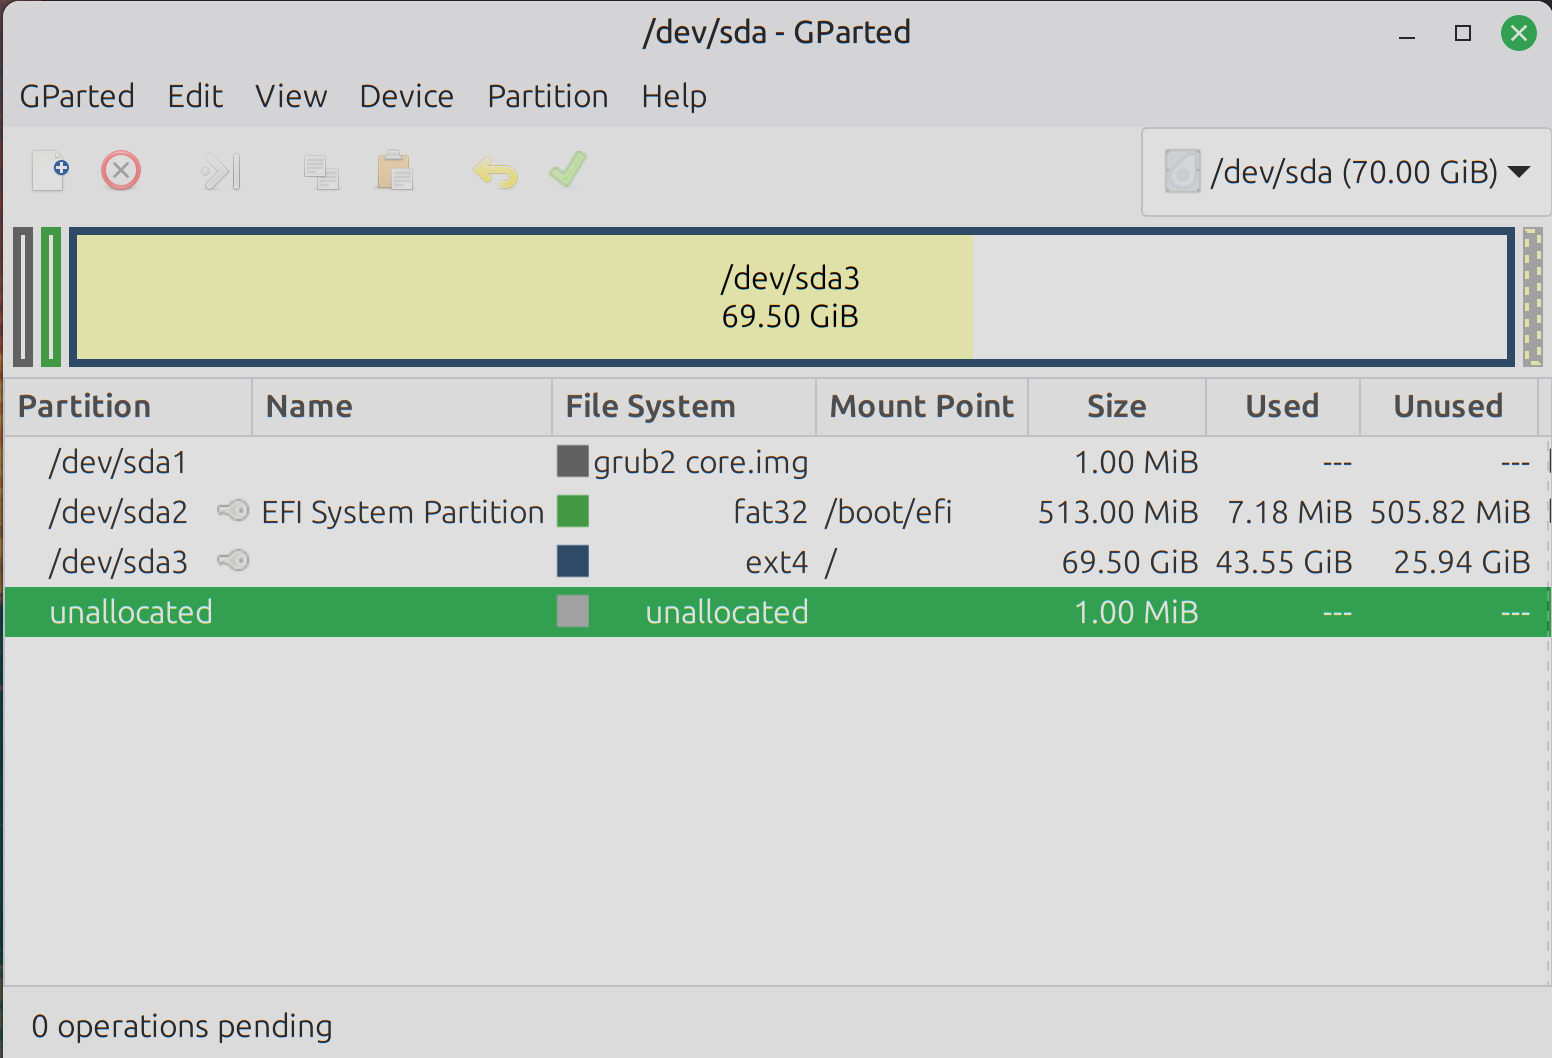Click the 505.82 MiB unused value
Screen dimensions: 1552x1058
tap(1450, 512)
